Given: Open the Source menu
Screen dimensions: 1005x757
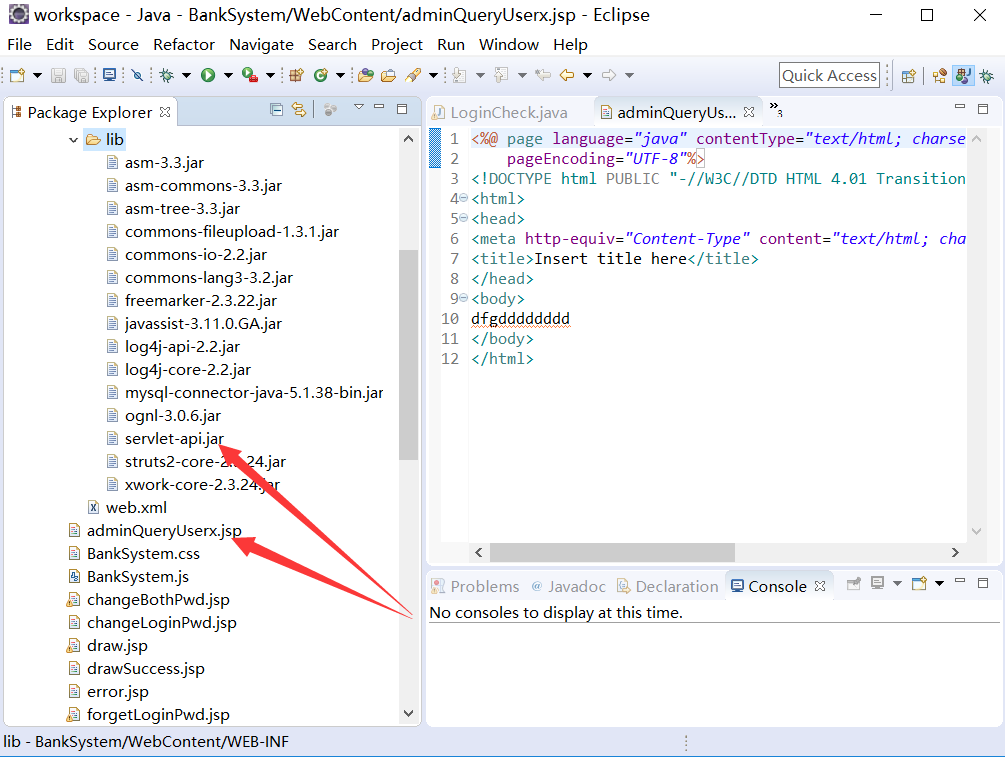Looking at the screenshot, I should 113,45.
